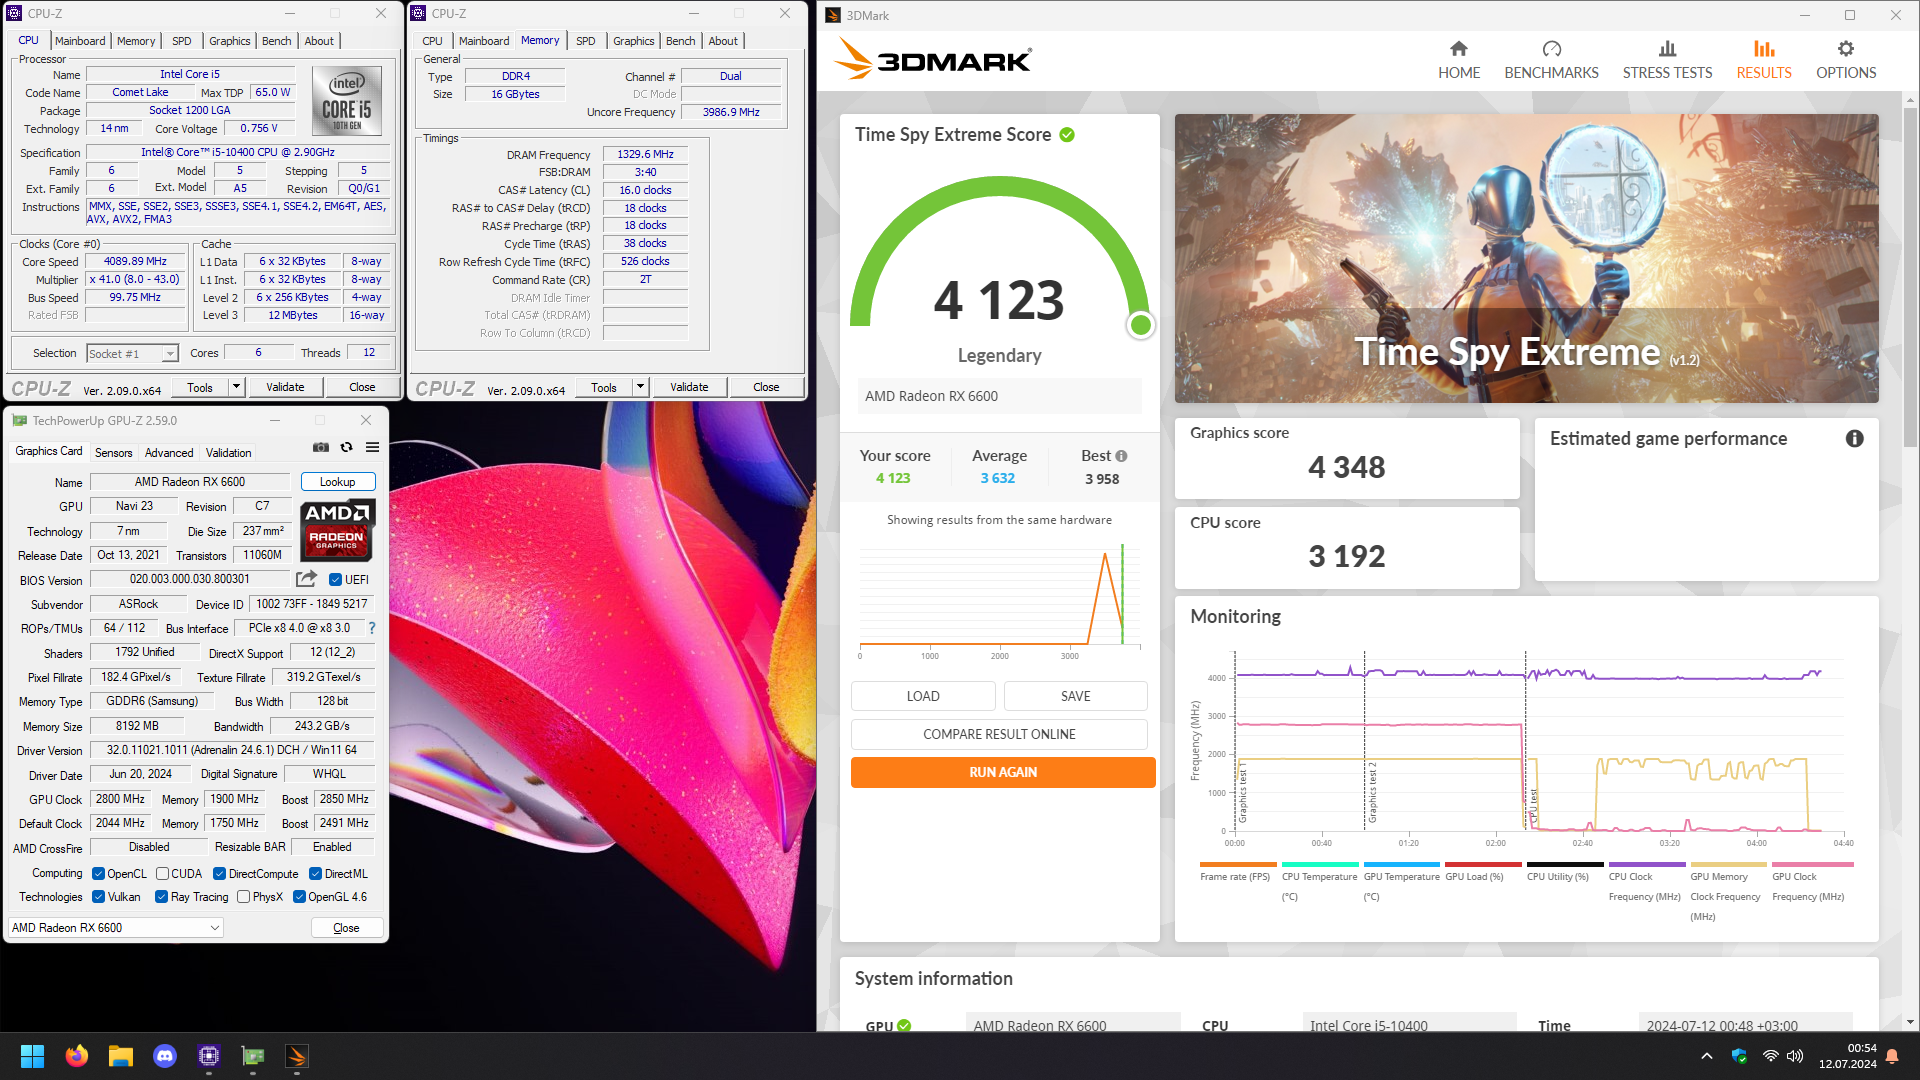
Task: Open the network tray icon
Action: 1770,1056
